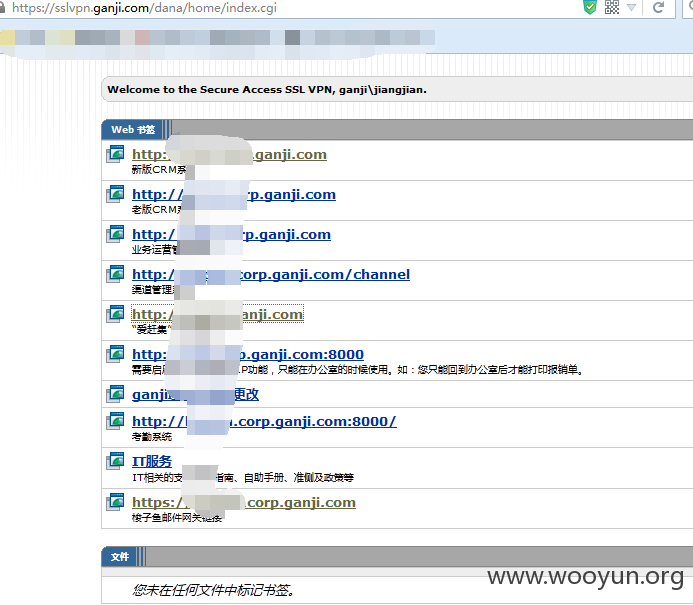Screen dimensions: 693x605
Task: Collapse the 文件 section header
Action: [120, 557]
